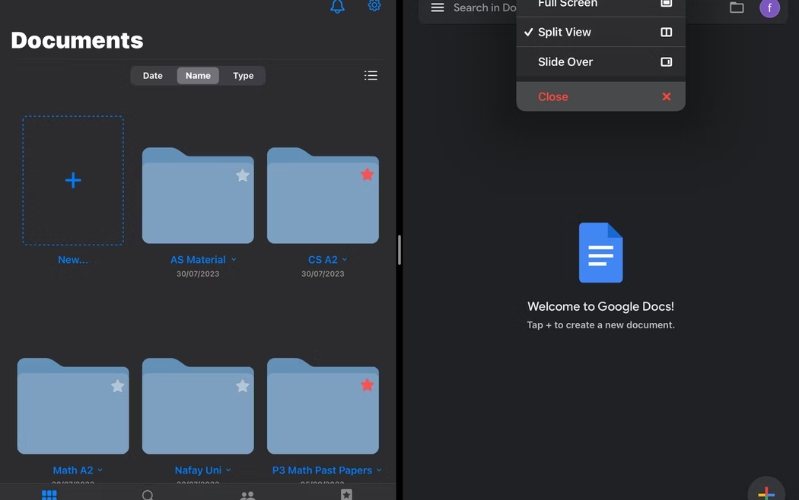Grab the split view divider handle
Screen dimensions: 799x500
(400, 250)
